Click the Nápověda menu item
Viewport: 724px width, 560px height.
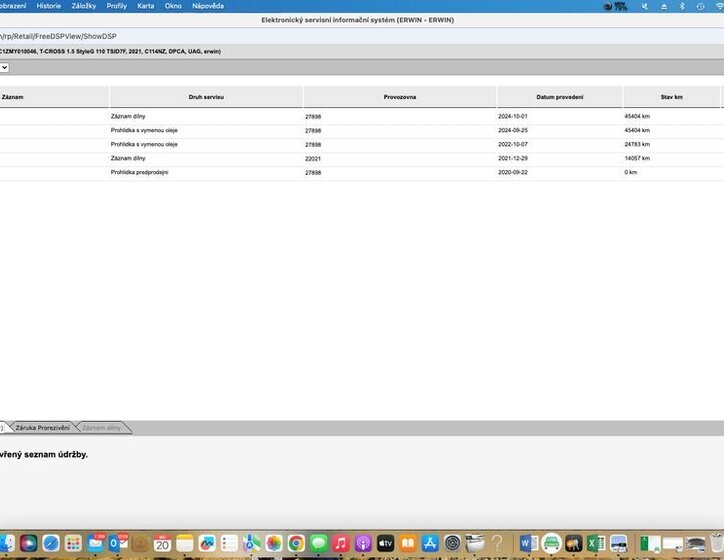pyautogui.click(x=208, y=6)
